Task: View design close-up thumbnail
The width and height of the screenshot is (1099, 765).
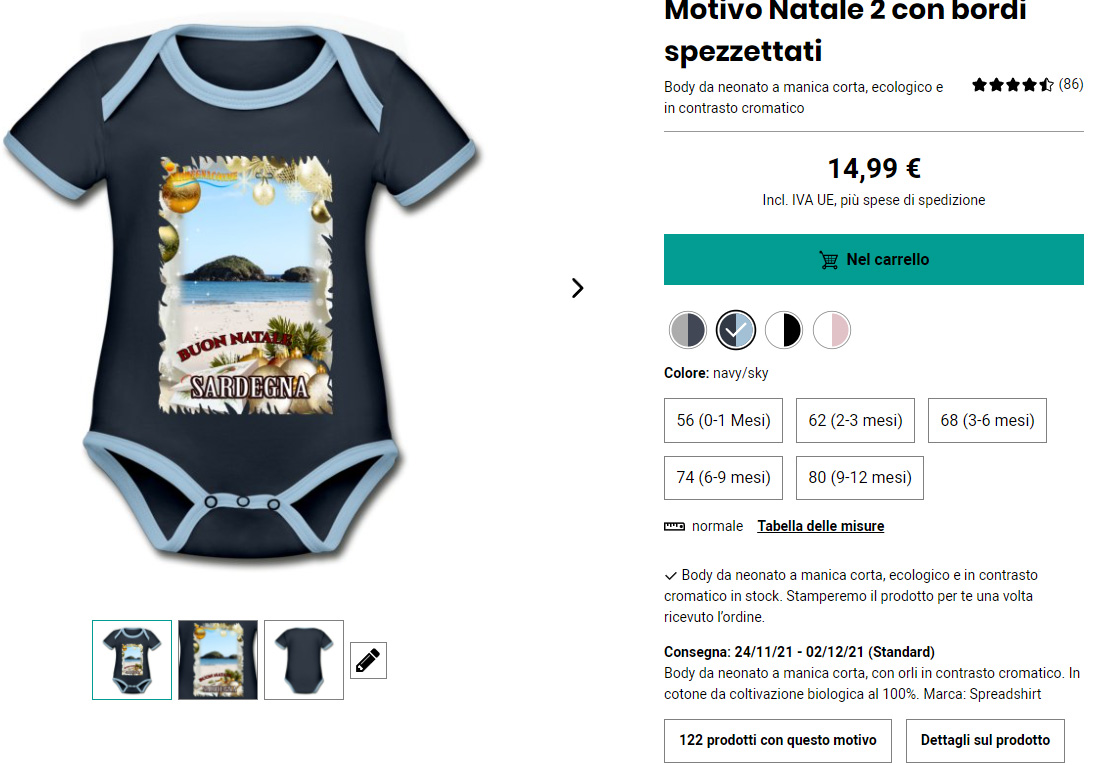Action: [x=218, y=660]
